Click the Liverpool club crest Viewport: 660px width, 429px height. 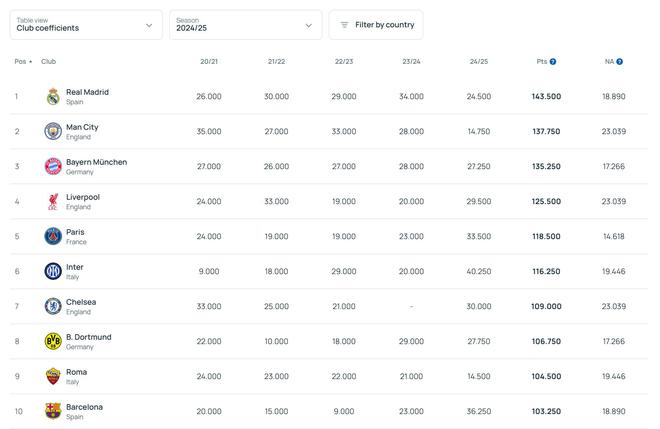pyautogui.click(x=53, y=202)
